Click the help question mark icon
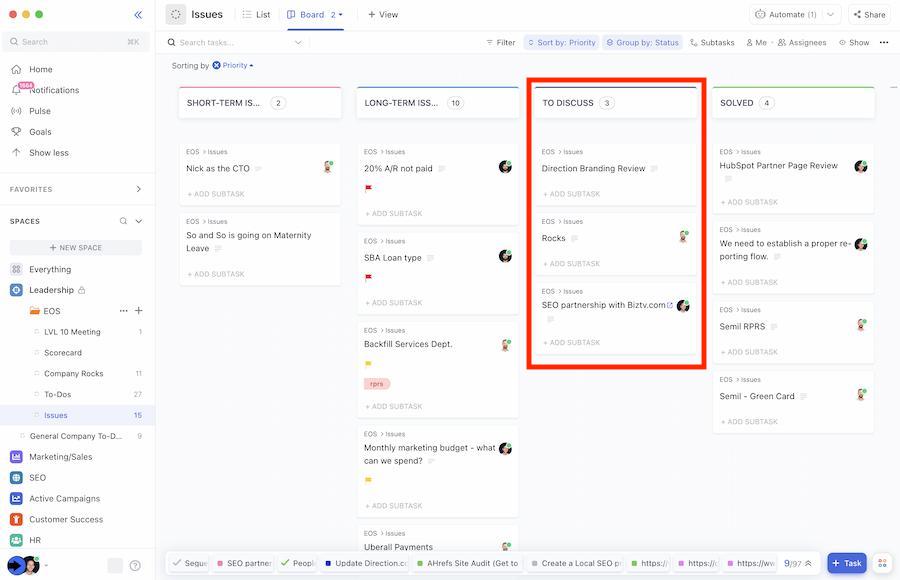The height and width of the screenshot is (580, 900). click(135, 566)
